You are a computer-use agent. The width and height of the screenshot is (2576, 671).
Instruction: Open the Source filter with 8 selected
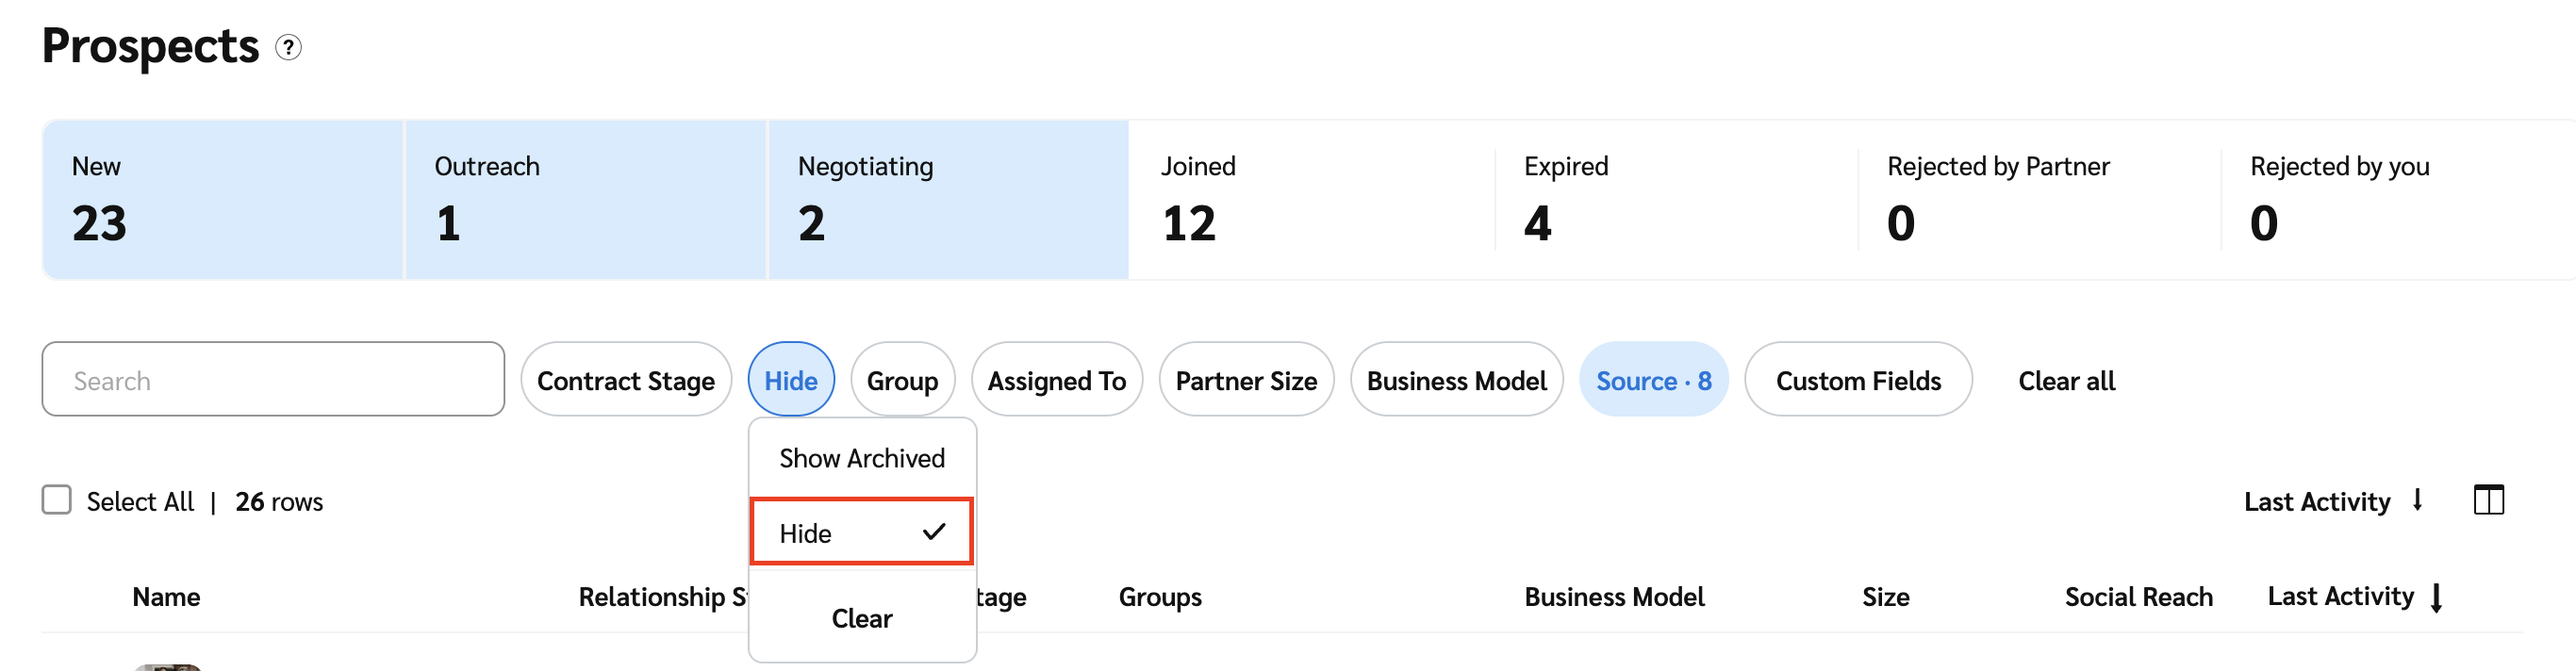pyautogui.click(x=1653, y=380)
